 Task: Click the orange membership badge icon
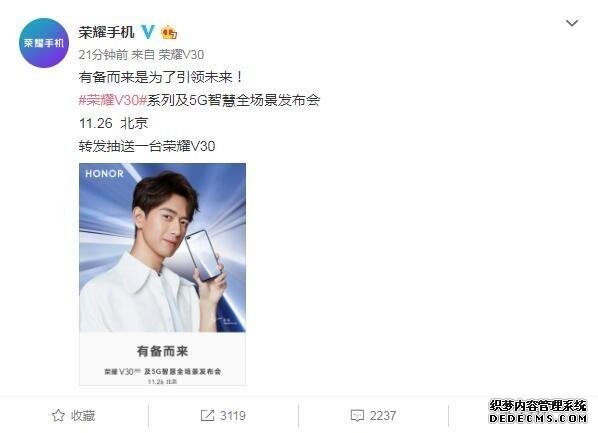[x=169, y=32]
